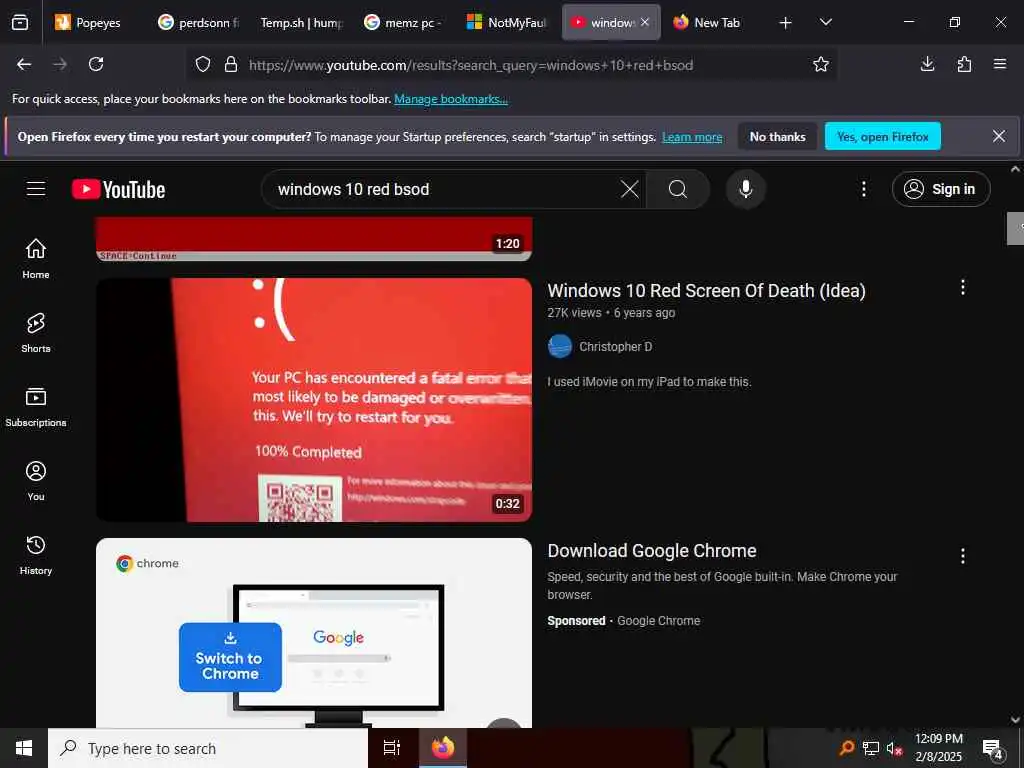The width and height of the screenshot is (1024, 768).
Task: Open Download Google Chrome ad title
Action: click(652, 551)
